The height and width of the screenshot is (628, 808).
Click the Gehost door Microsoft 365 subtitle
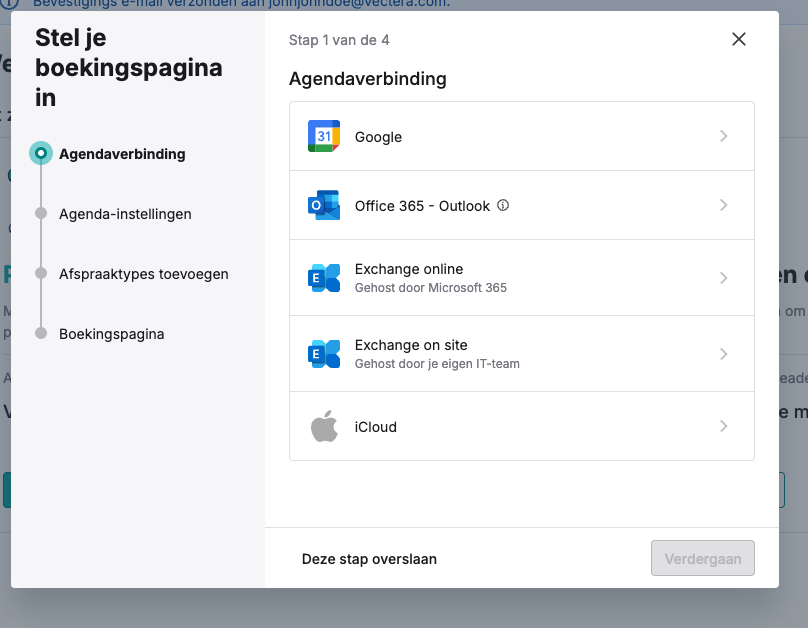click(431, 287)
